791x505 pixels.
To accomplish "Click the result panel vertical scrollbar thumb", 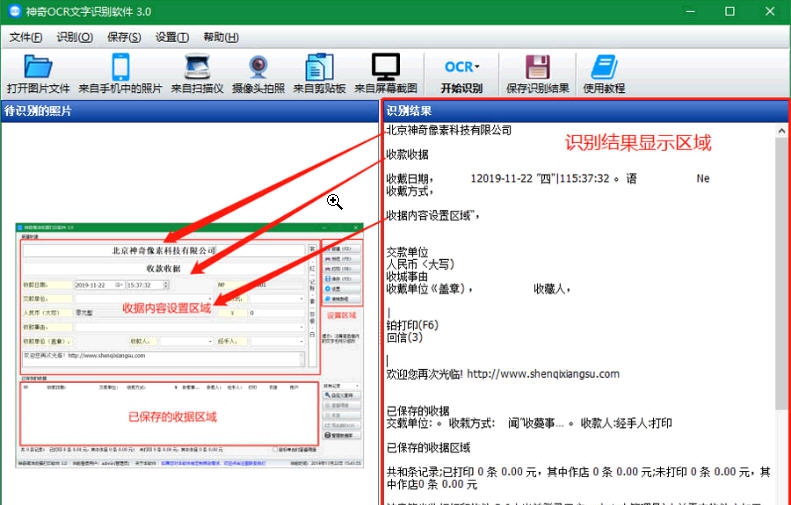I will tap(782, 272).
